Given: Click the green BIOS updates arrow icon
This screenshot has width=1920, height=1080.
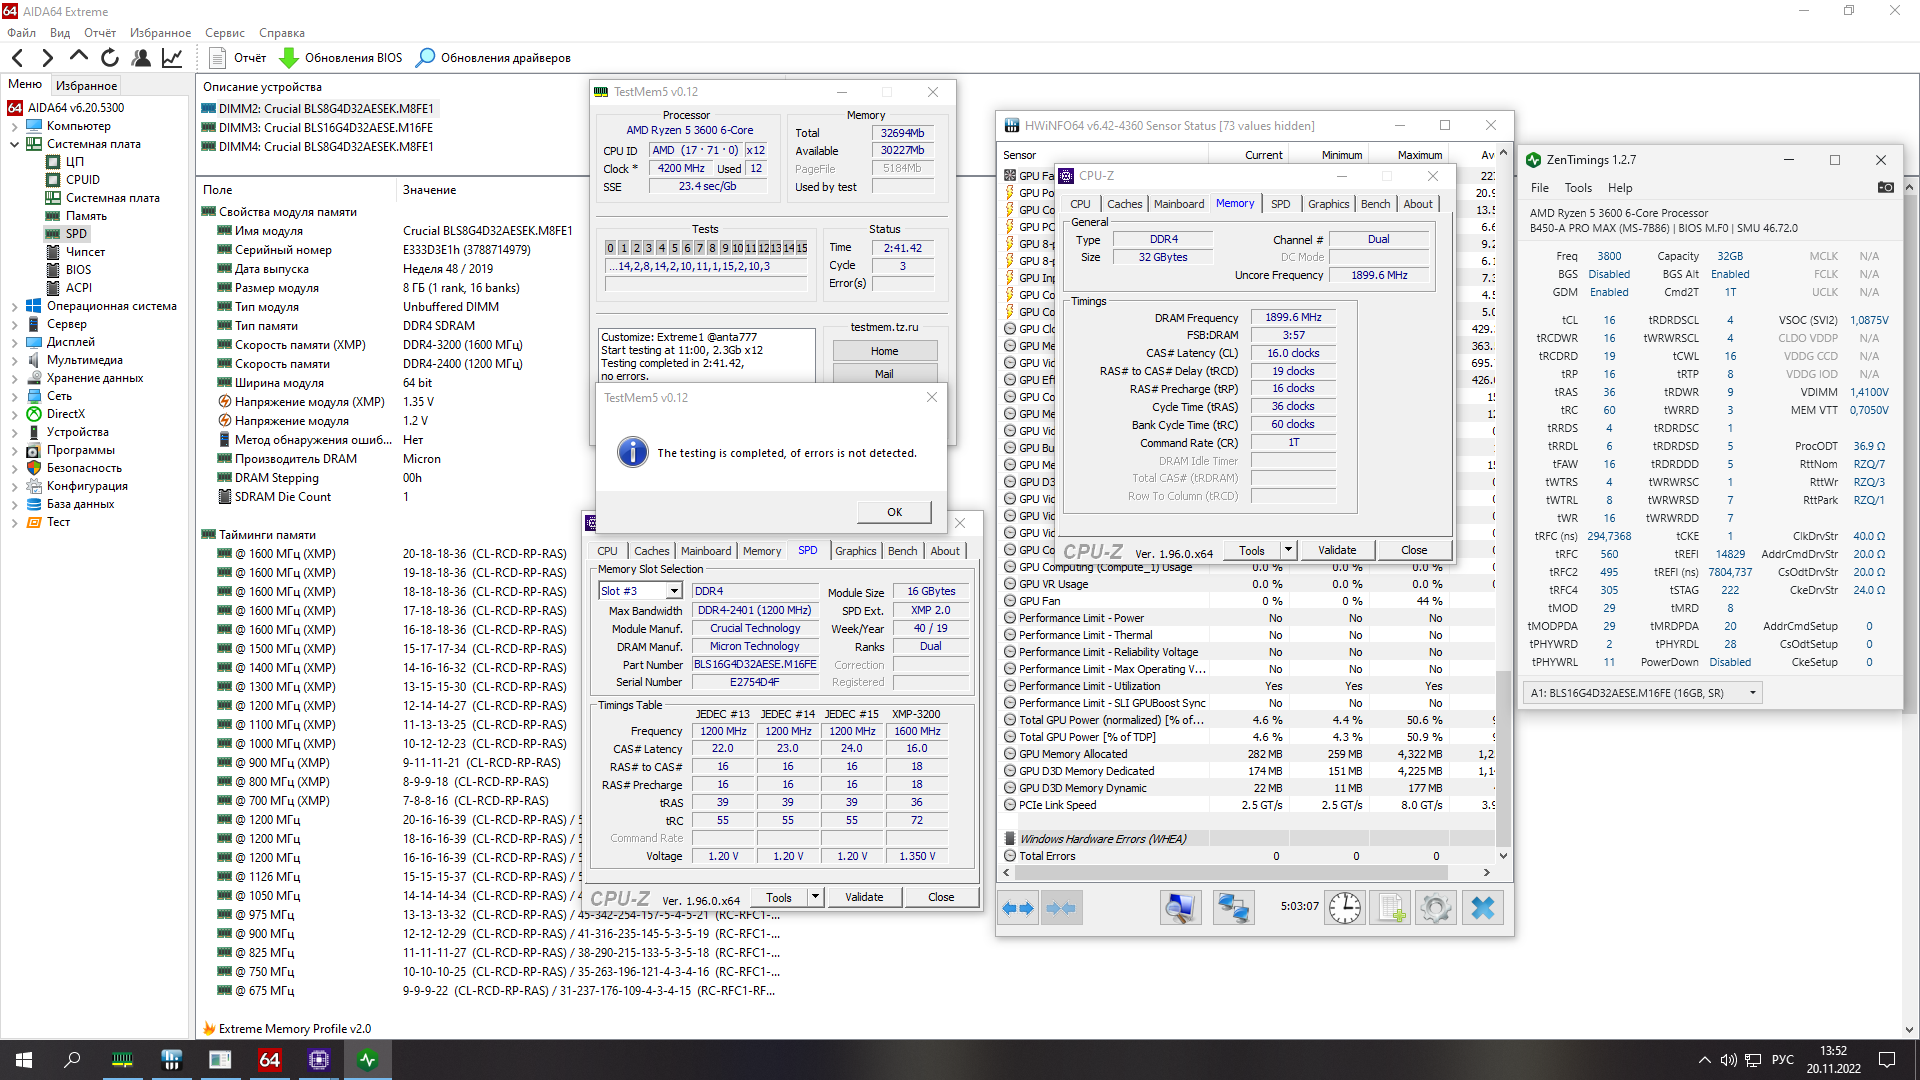Looking at the screenshot, I should [x=289, y=58].
